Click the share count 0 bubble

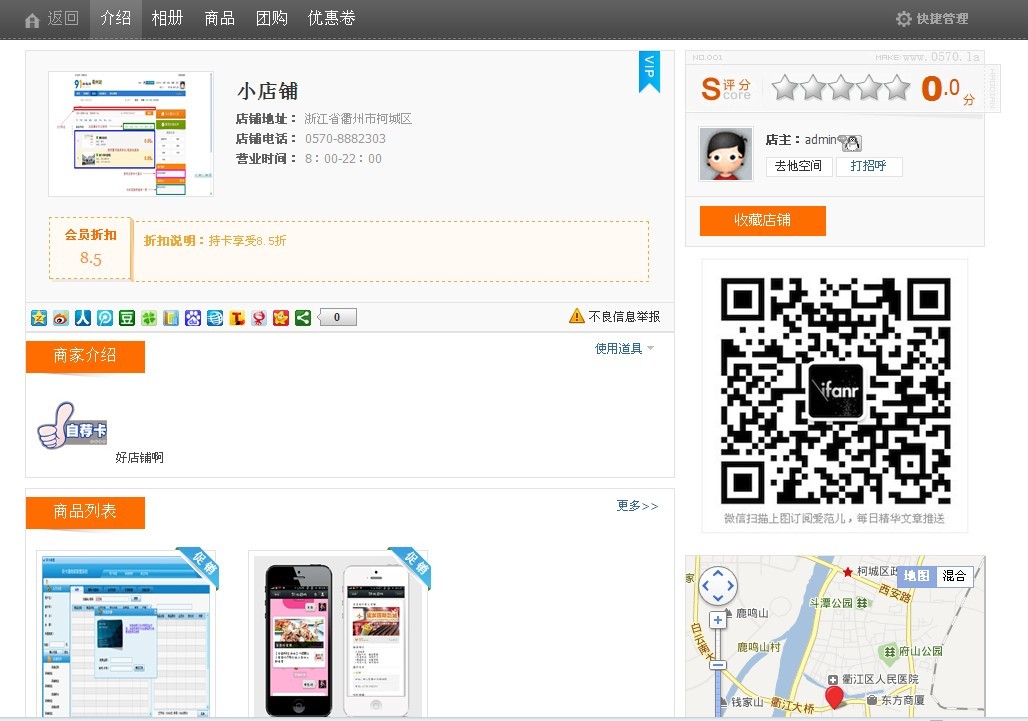[338, 317]
